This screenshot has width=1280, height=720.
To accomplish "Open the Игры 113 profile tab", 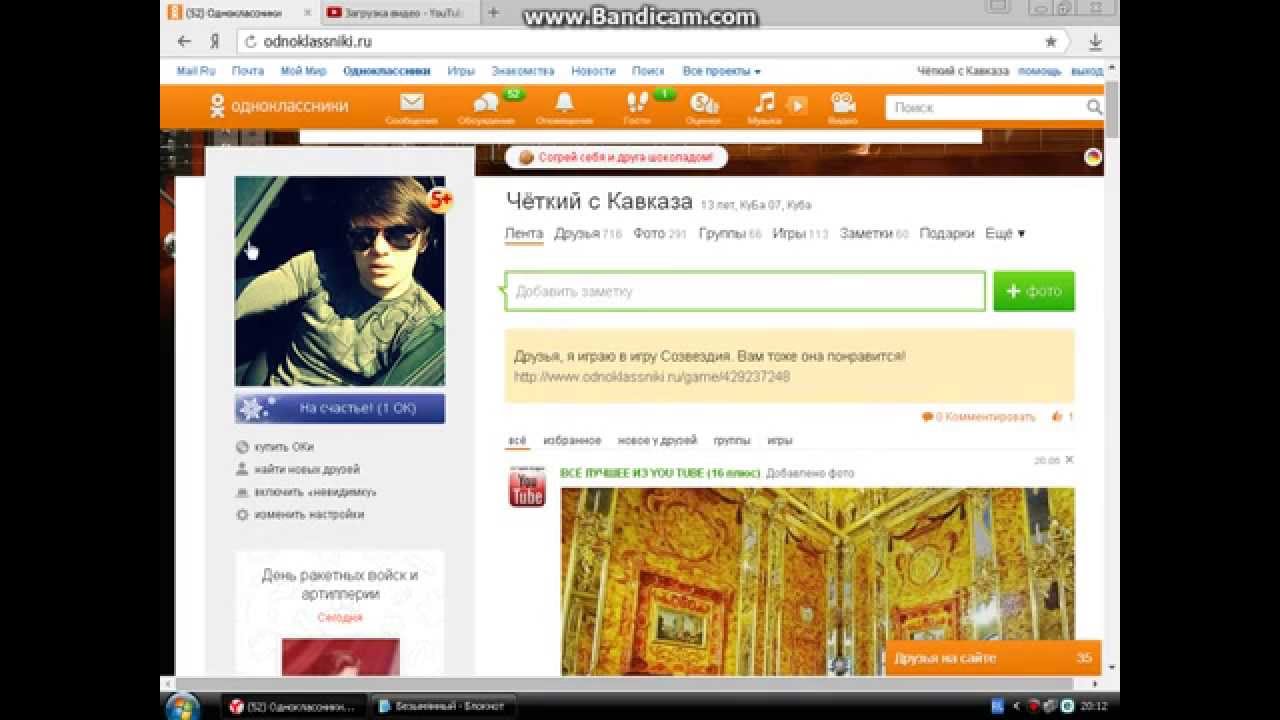I will [800, 233].
